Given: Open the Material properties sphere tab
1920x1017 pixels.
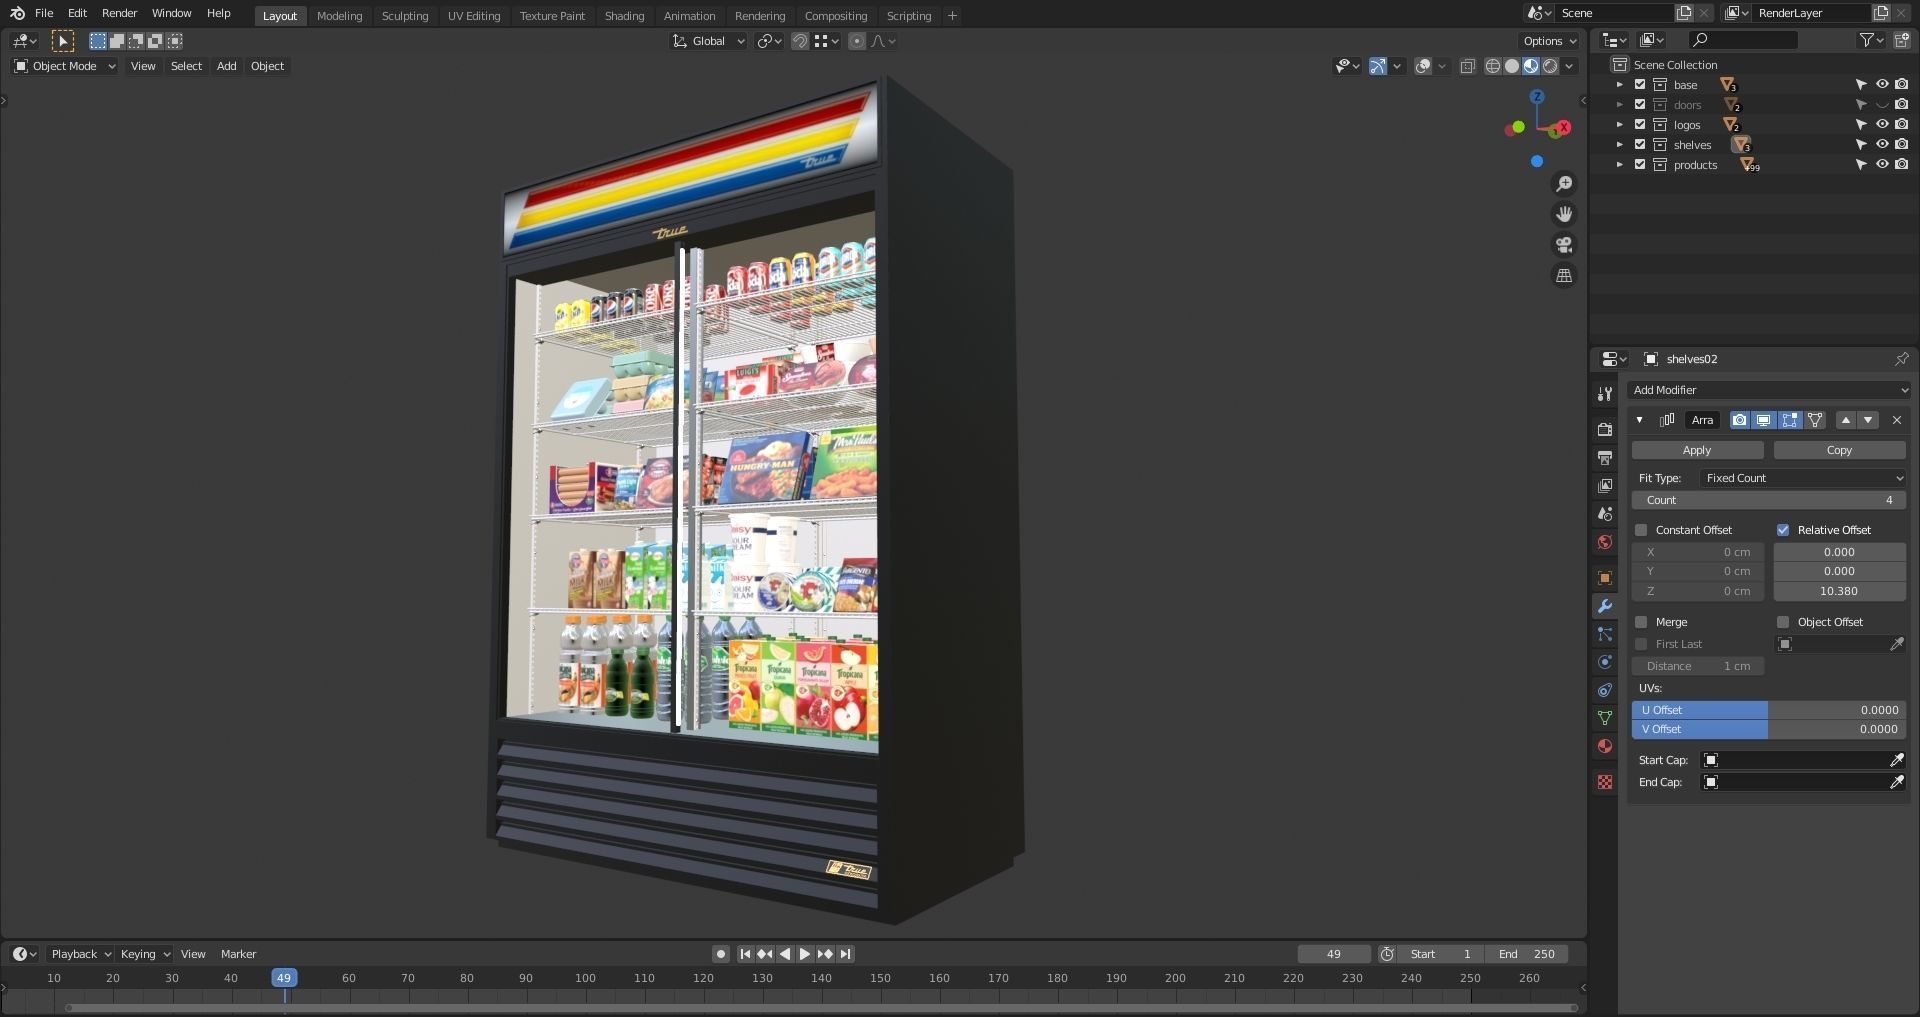Looking at the screenshot, I should (x=1605, y=746).
